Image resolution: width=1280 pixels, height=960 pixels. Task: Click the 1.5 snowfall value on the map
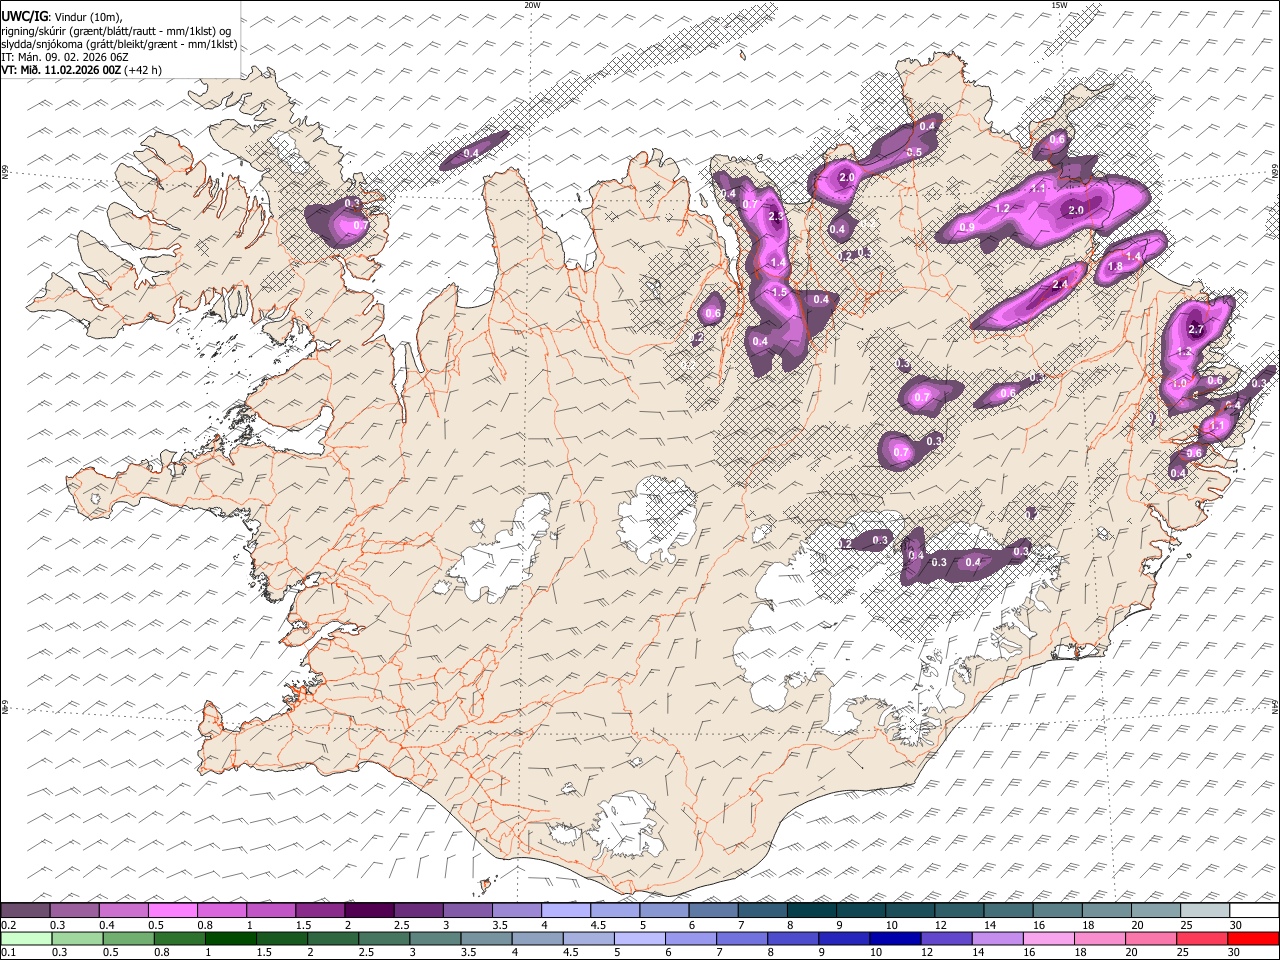coord(780,292)
